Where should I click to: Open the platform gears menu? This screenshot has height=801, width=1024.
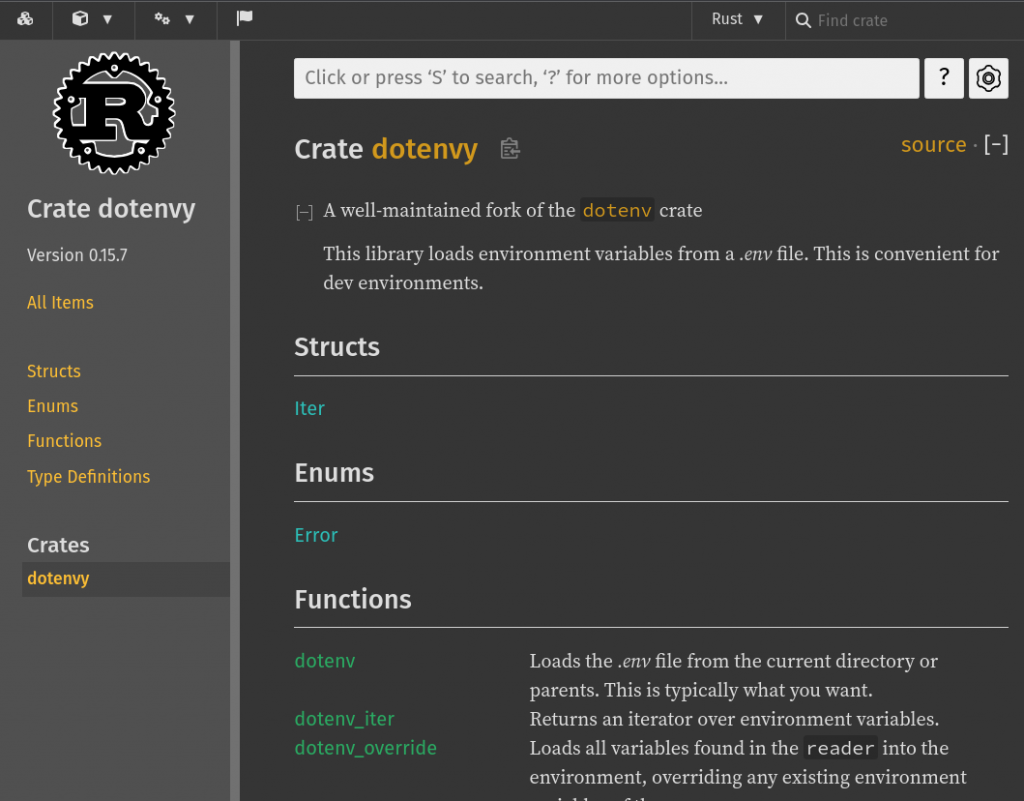coord(174,19)
